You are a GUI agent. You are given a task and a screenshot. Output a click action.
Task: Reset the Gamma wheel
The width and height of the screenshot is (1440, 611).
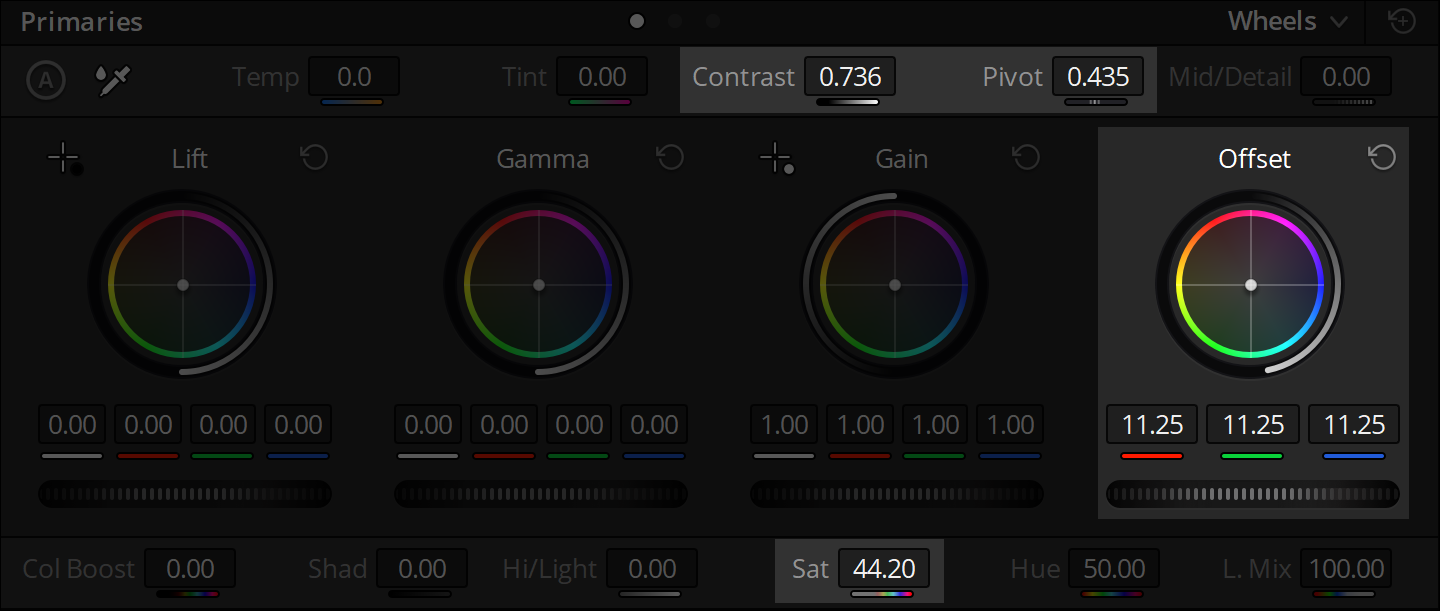(x=670, y=157)
